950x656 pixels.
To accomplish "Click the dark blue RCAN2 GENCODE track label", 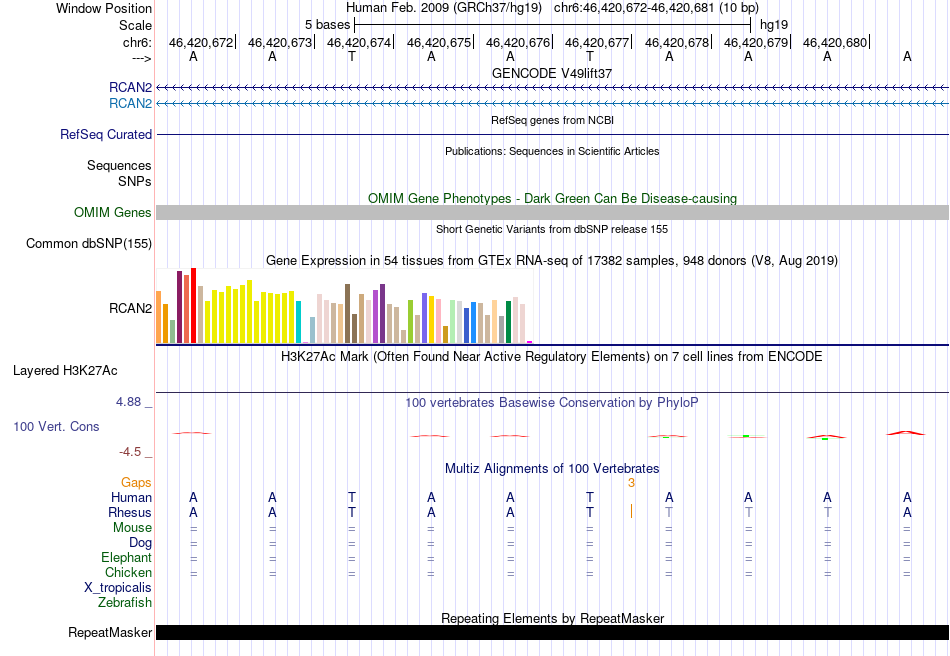I will (130, 87).
